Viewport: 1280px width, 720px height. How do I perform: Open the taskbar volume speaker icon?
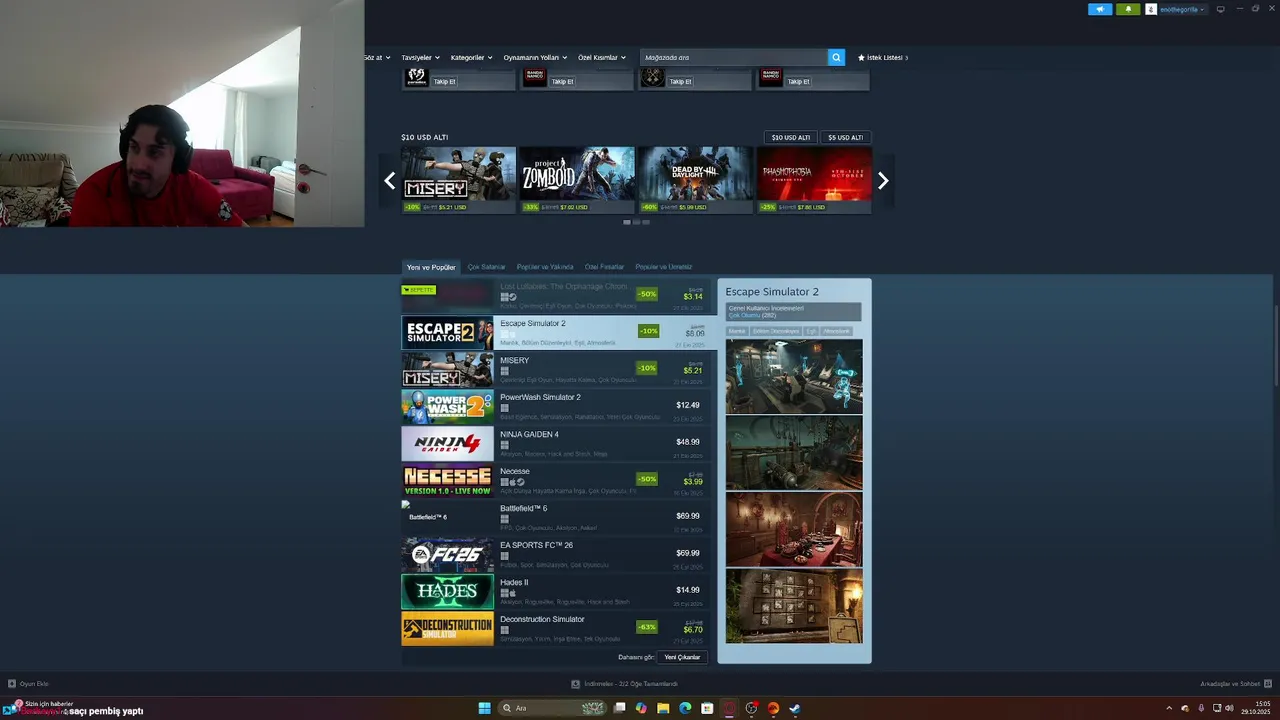[1229, 708]
